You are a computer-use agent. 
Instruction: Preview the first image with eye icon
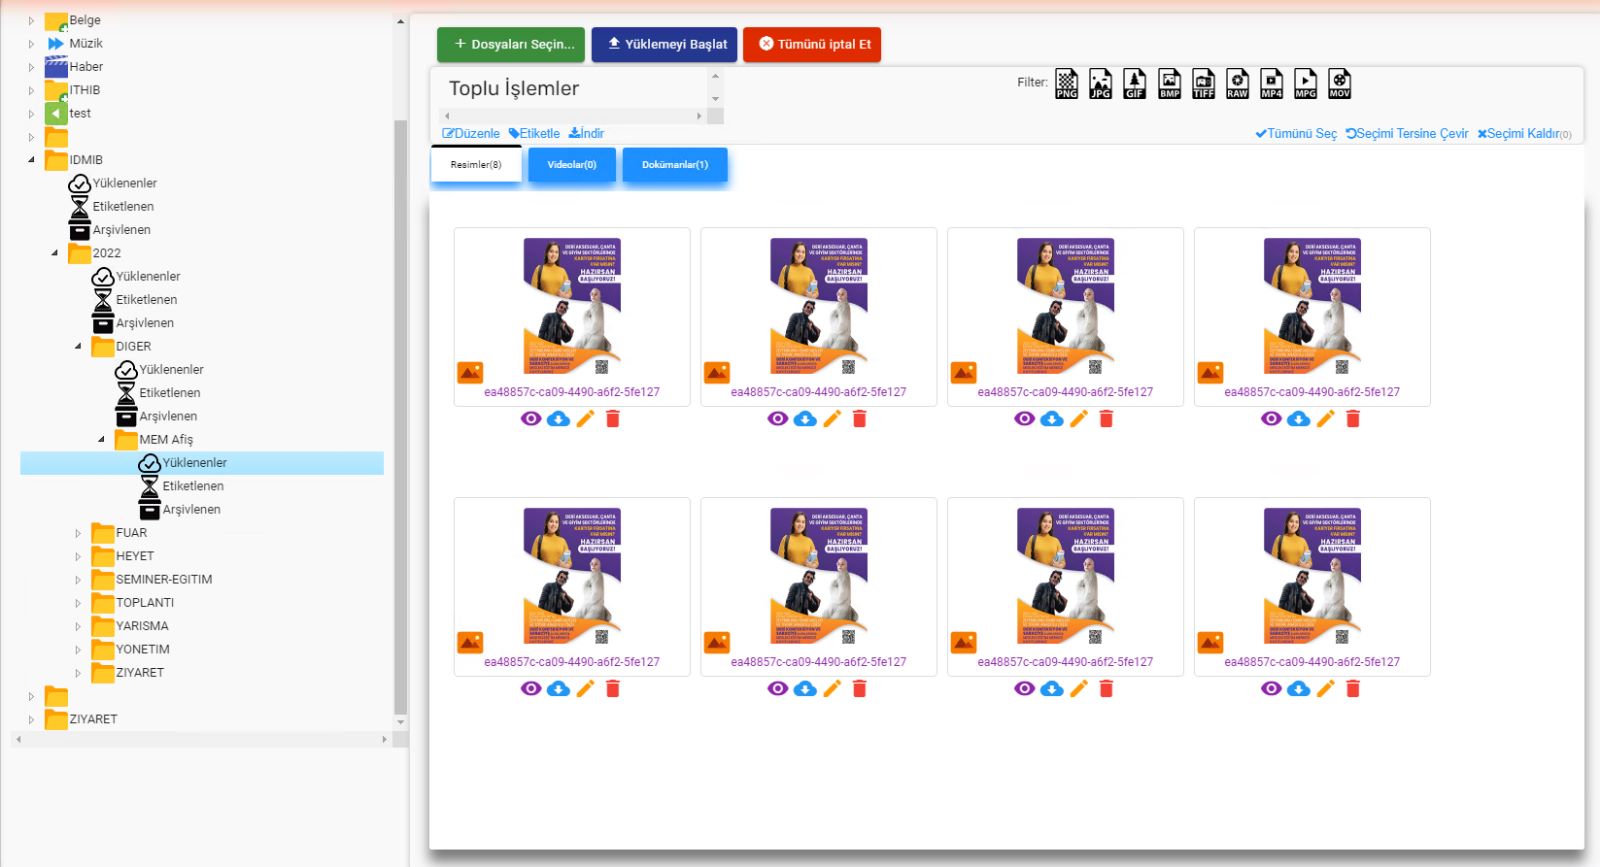531,419
